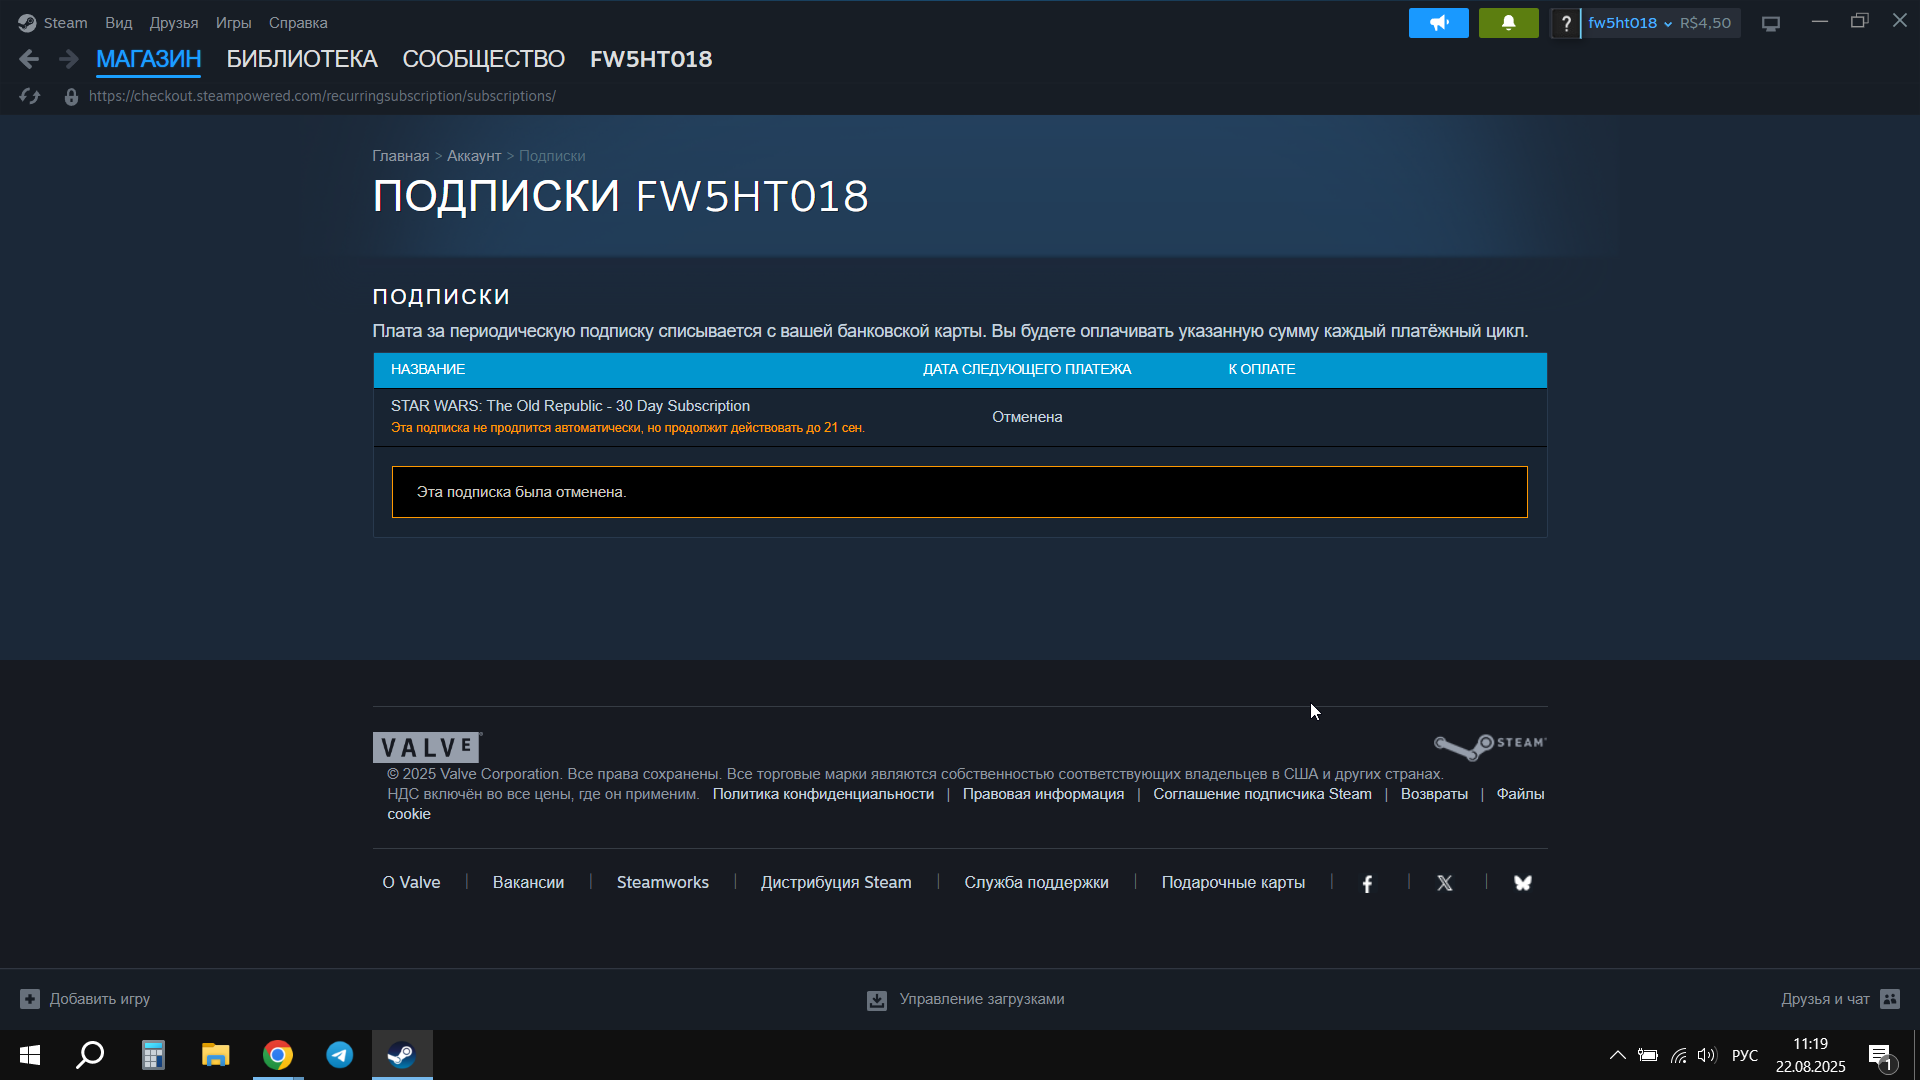Open Telegram from the taskbar
Viewport: 1920px width, 1080px height.
(340, 1055)
